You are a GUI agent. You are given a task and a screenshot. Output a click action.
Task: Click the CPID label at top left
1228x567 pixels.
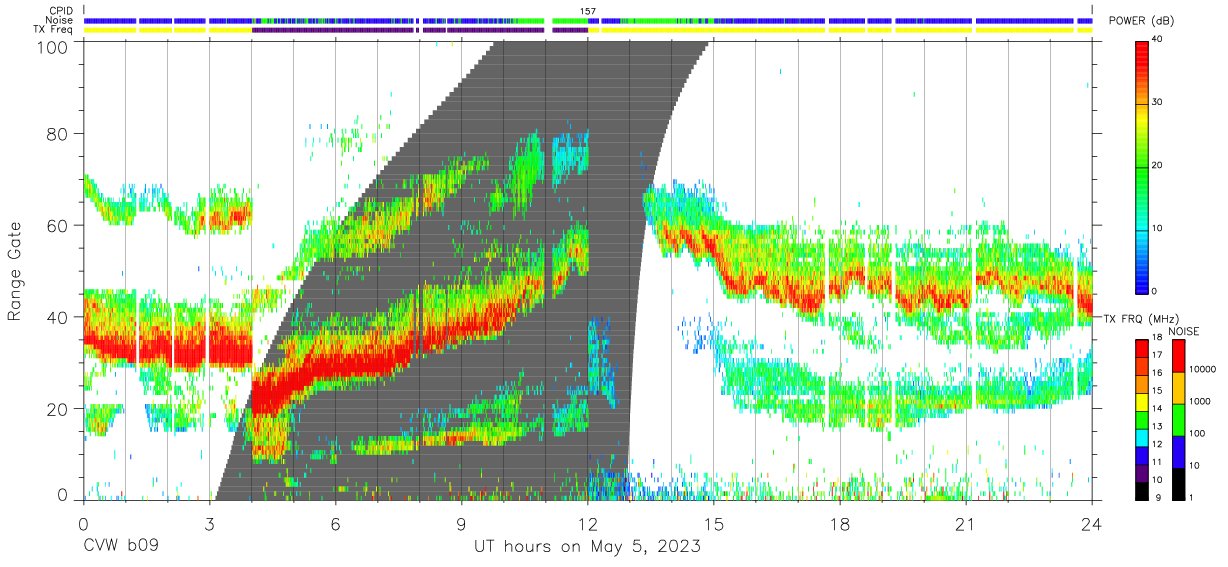(61, 11)
